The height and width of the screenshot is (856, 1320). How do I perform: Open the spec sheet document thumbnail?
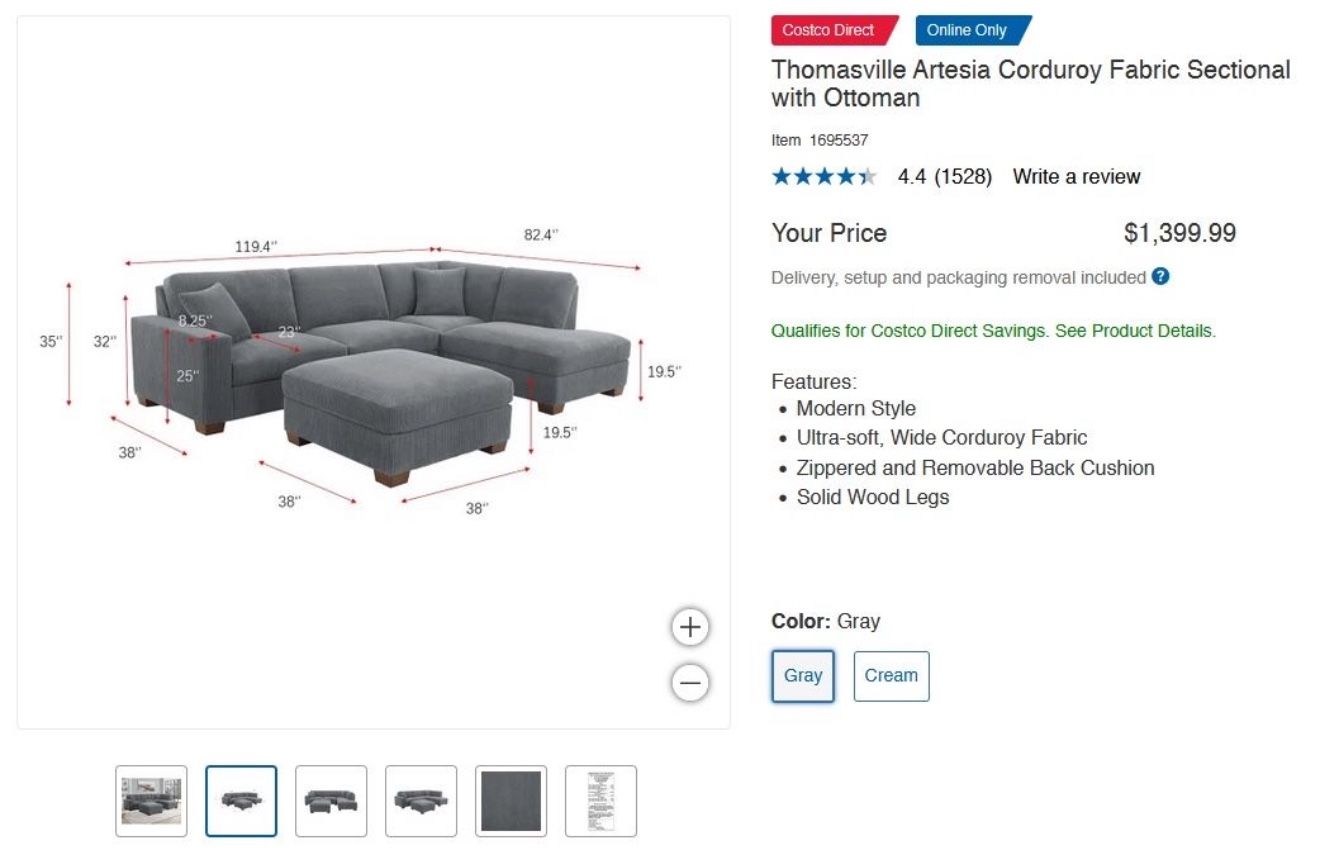[601, 801]
